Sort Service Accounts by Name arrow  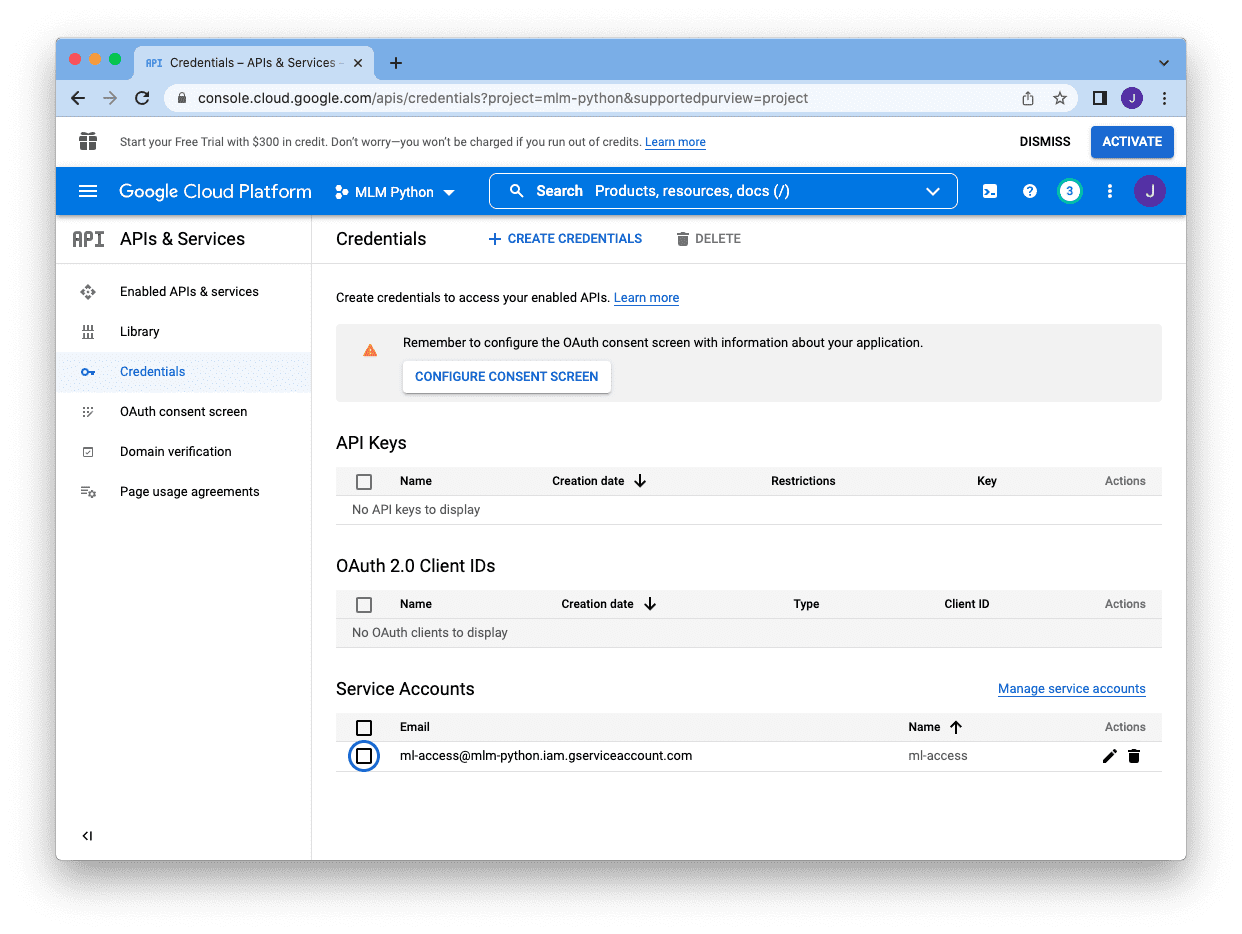956,727
